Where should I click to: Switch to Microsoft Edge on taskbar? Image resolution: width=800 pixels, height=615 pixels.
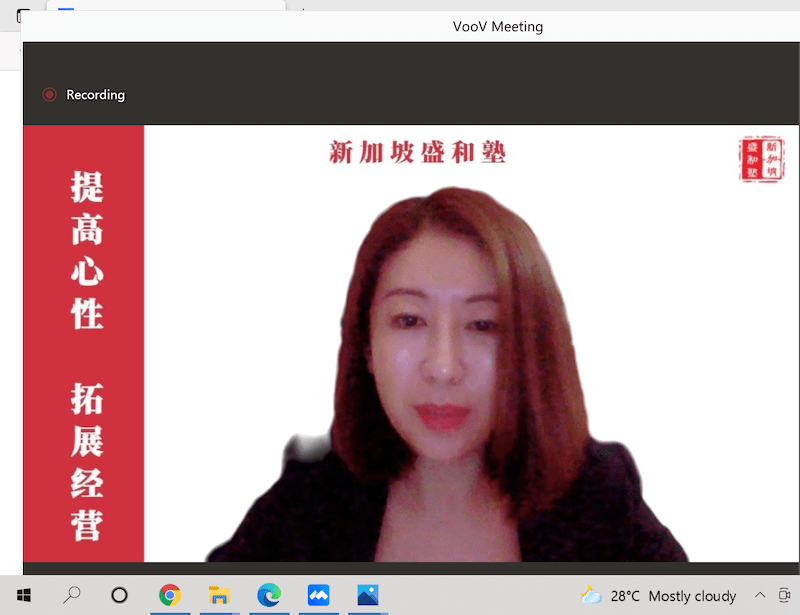pyautogui.click(x=268, y=596)
